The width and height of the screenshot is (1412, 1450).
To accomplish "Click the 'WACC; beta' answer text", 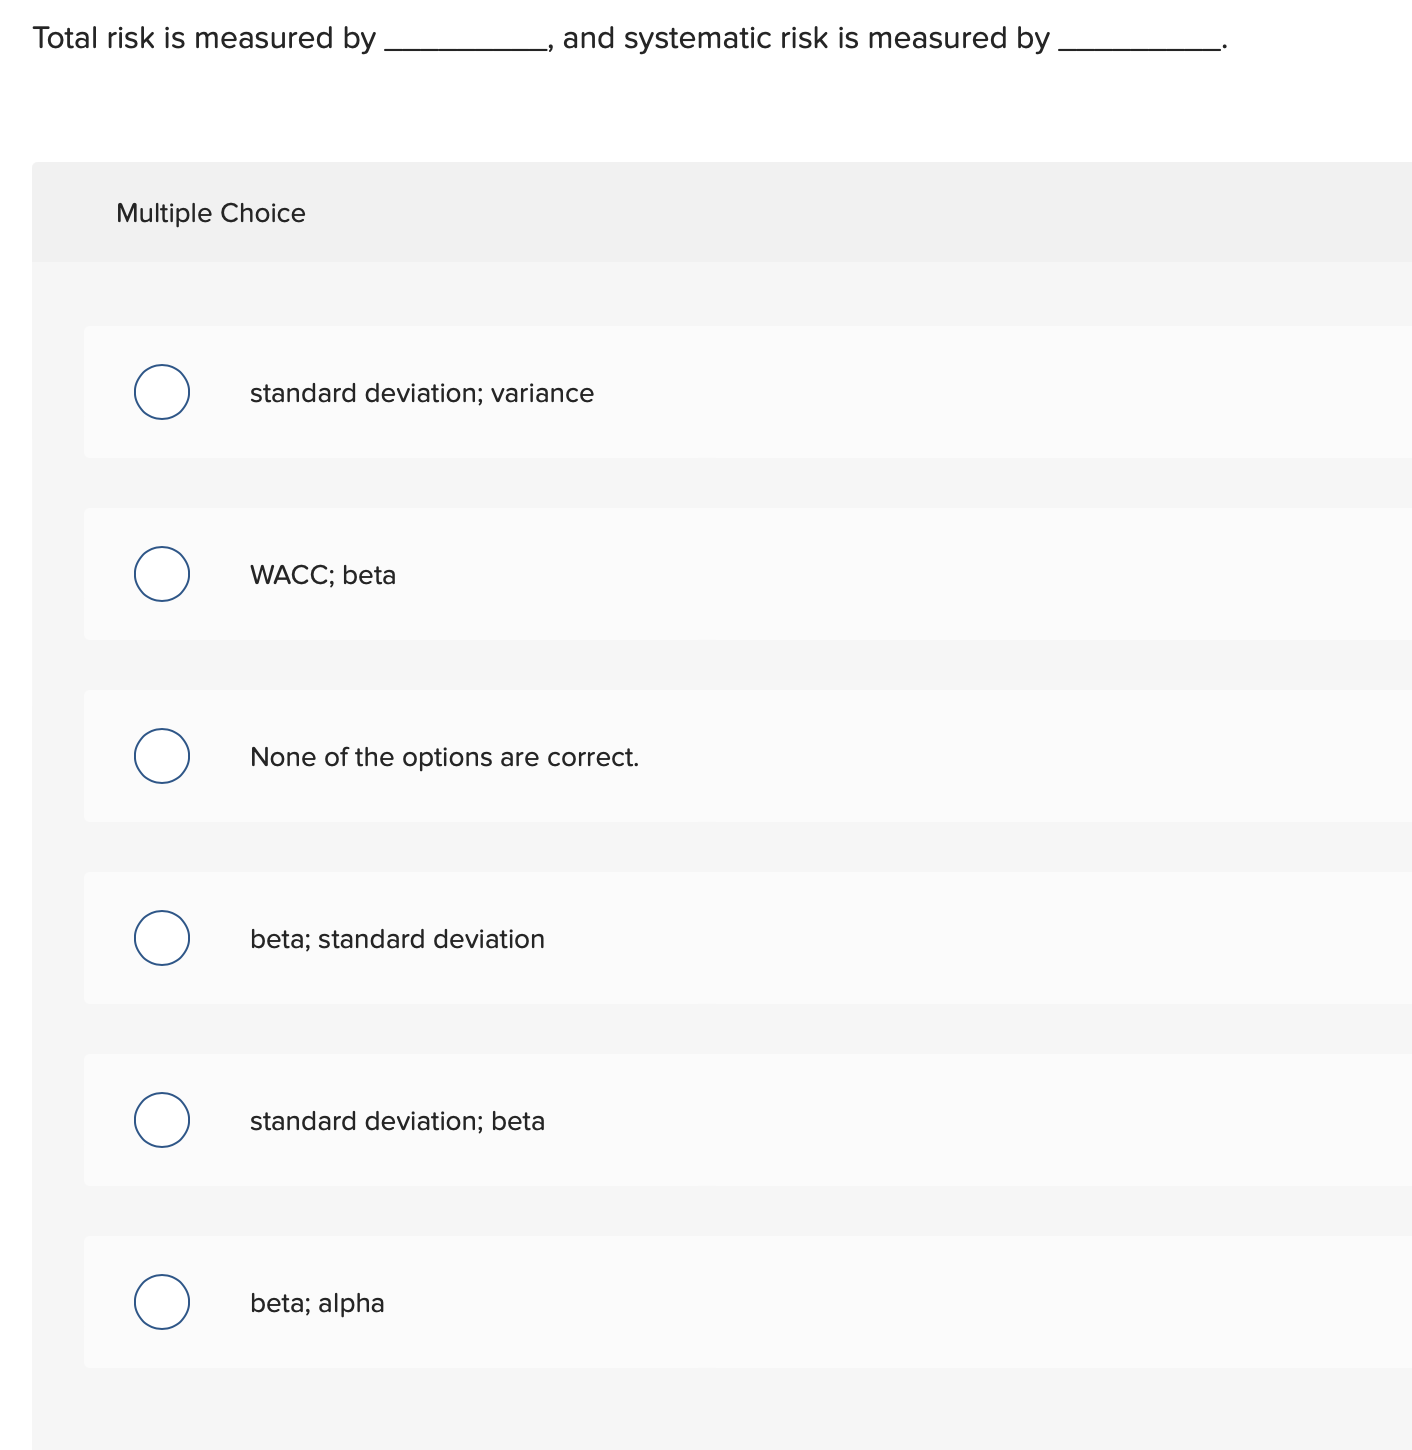I will click(x=322, y=575).
